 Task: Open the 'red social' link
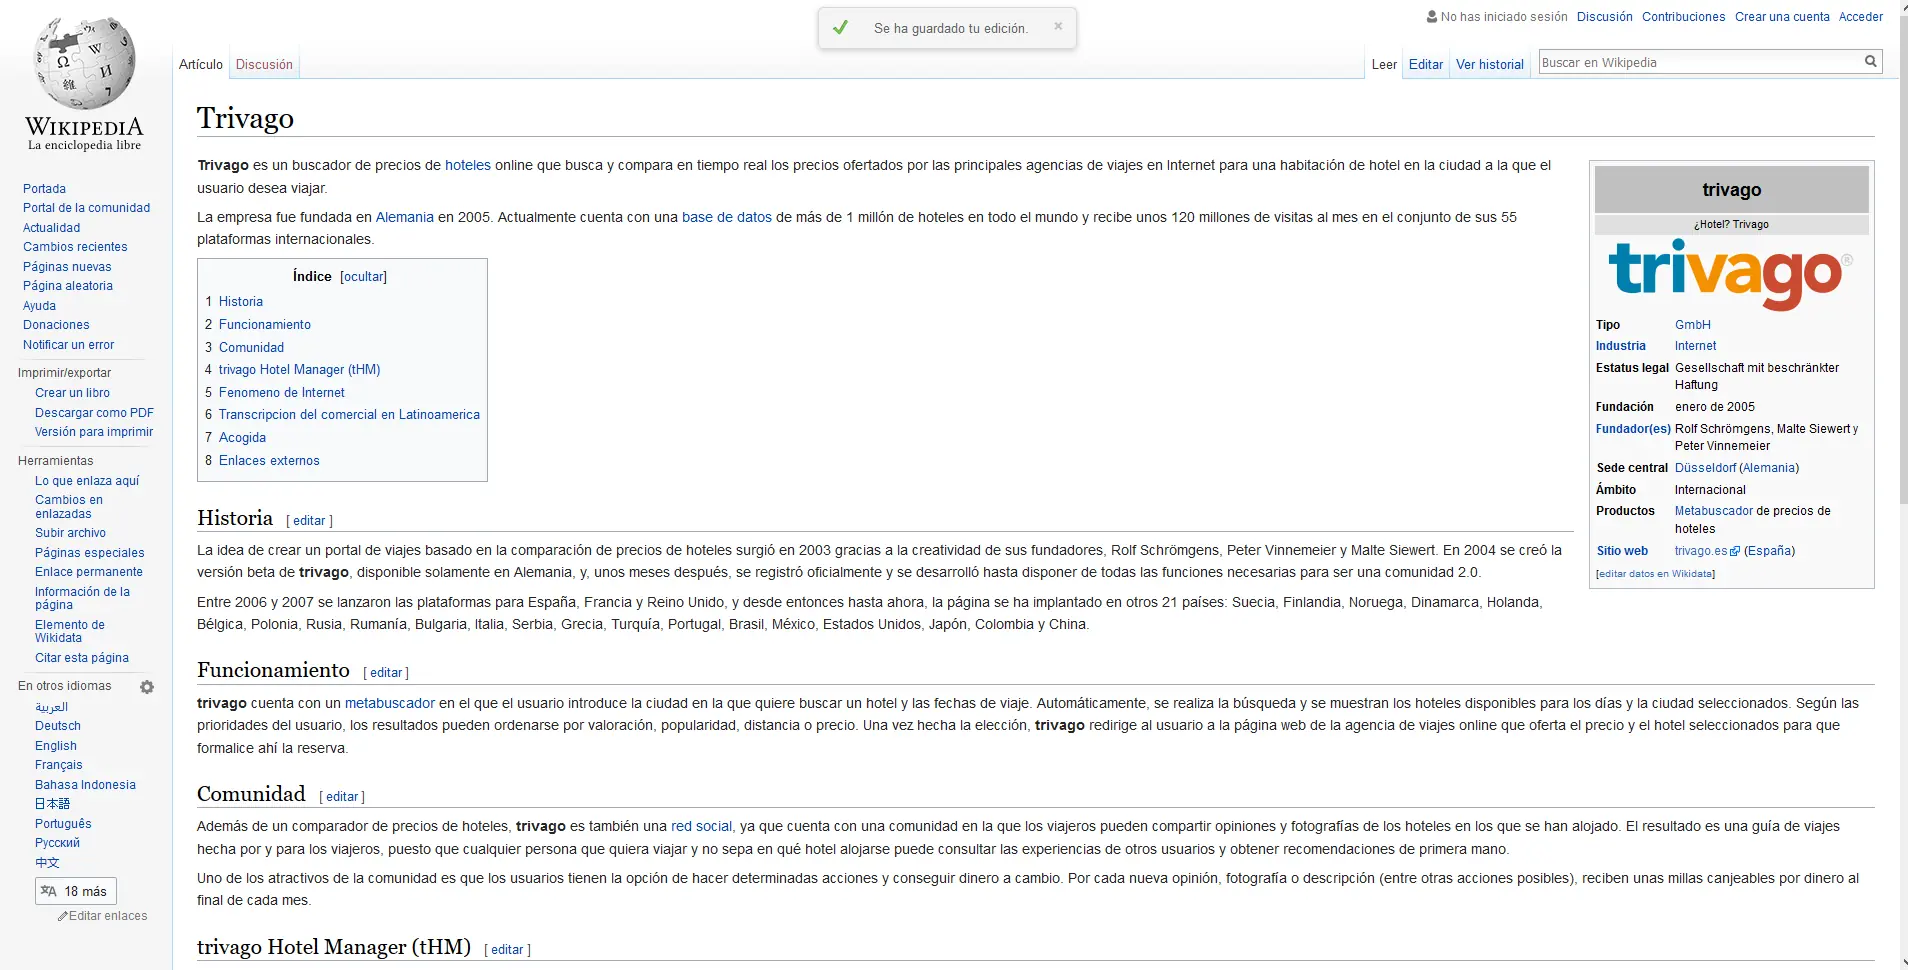[x=702, y=827]
